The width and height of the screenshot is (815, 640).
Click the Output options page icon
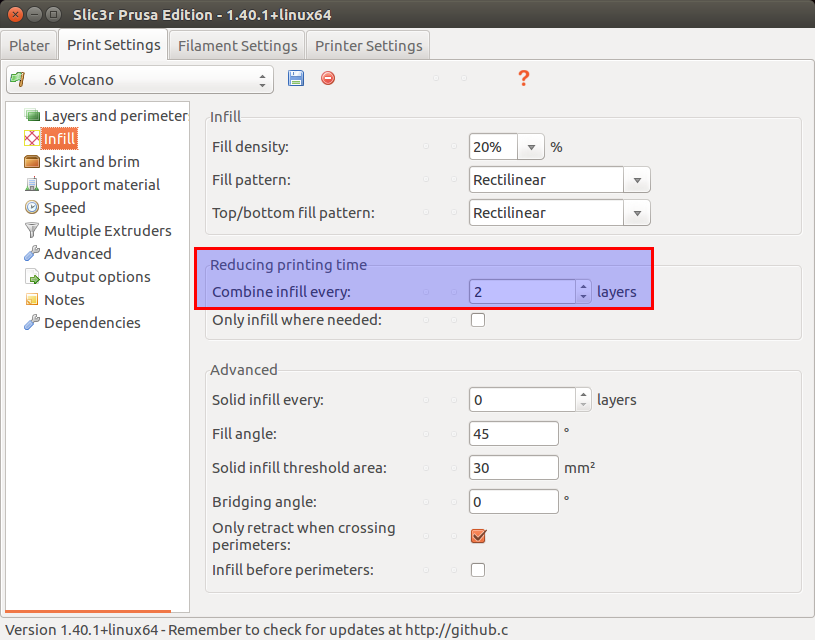pos(32,277)
